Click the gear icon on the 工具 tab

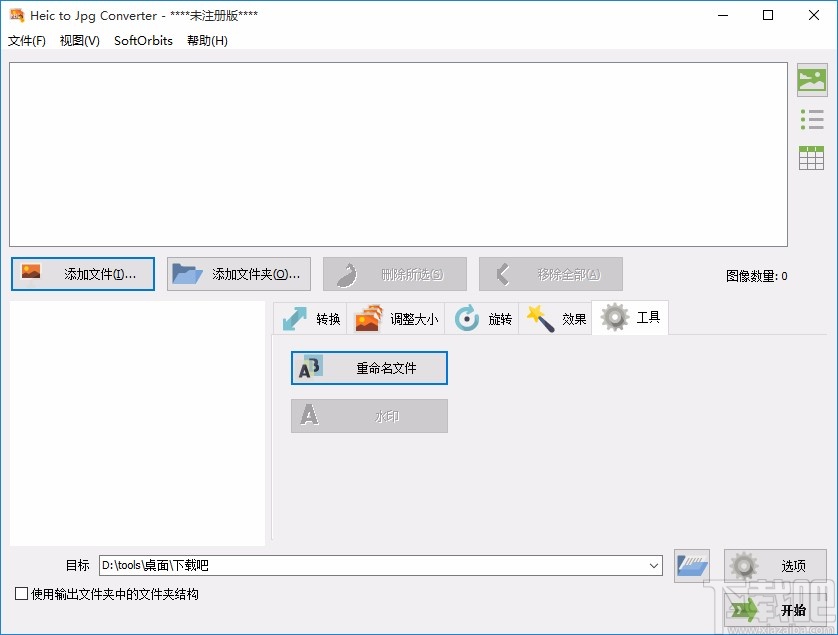click(x=613, y=317)
